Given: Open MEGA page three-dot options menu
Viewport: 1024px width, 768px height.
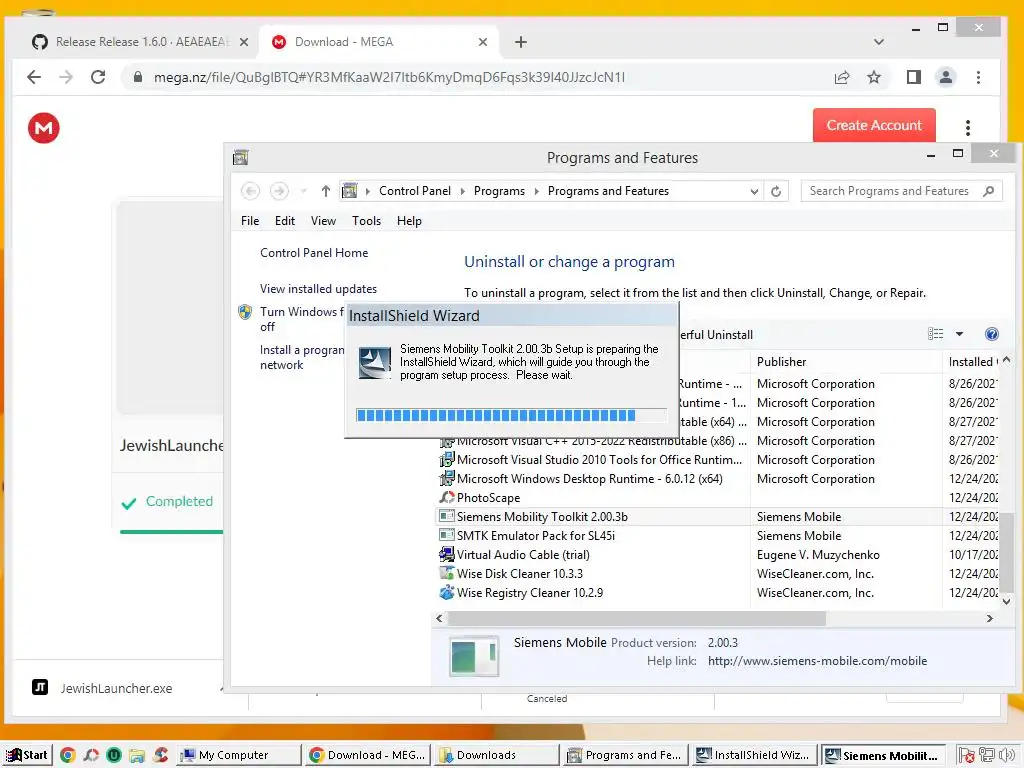Looking at the screenshot, I should pos(968,127).
